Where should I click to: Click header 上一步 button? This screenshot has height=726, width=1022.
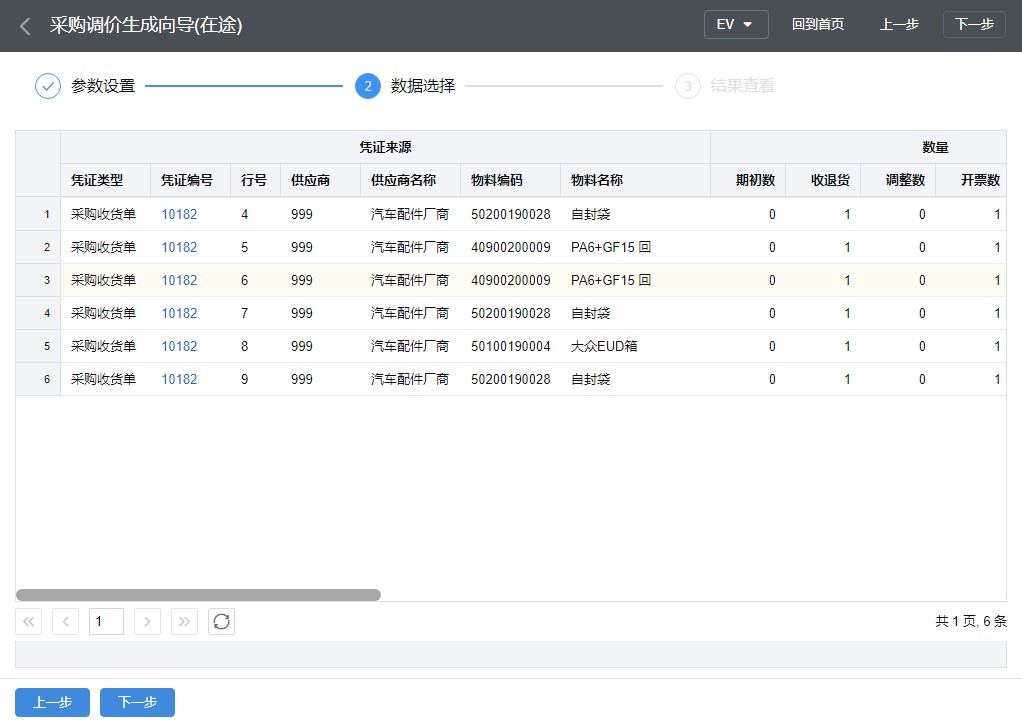[x=899, y=25]
